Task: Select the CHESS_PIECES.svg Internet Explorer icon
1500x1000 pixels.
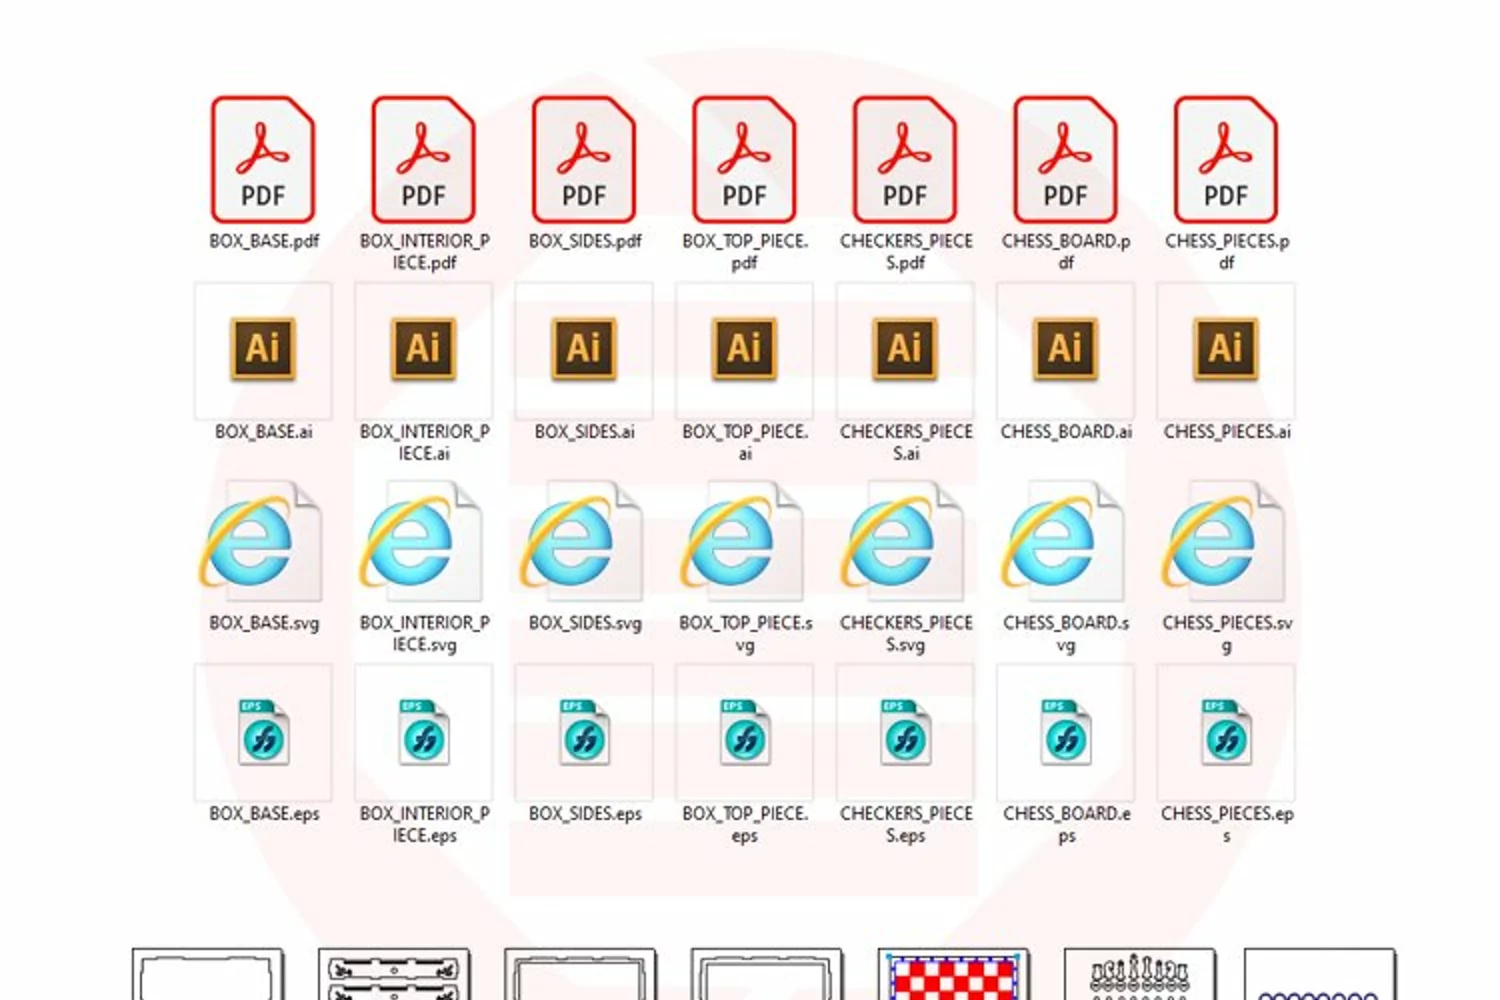Action: coord(1223,541)
